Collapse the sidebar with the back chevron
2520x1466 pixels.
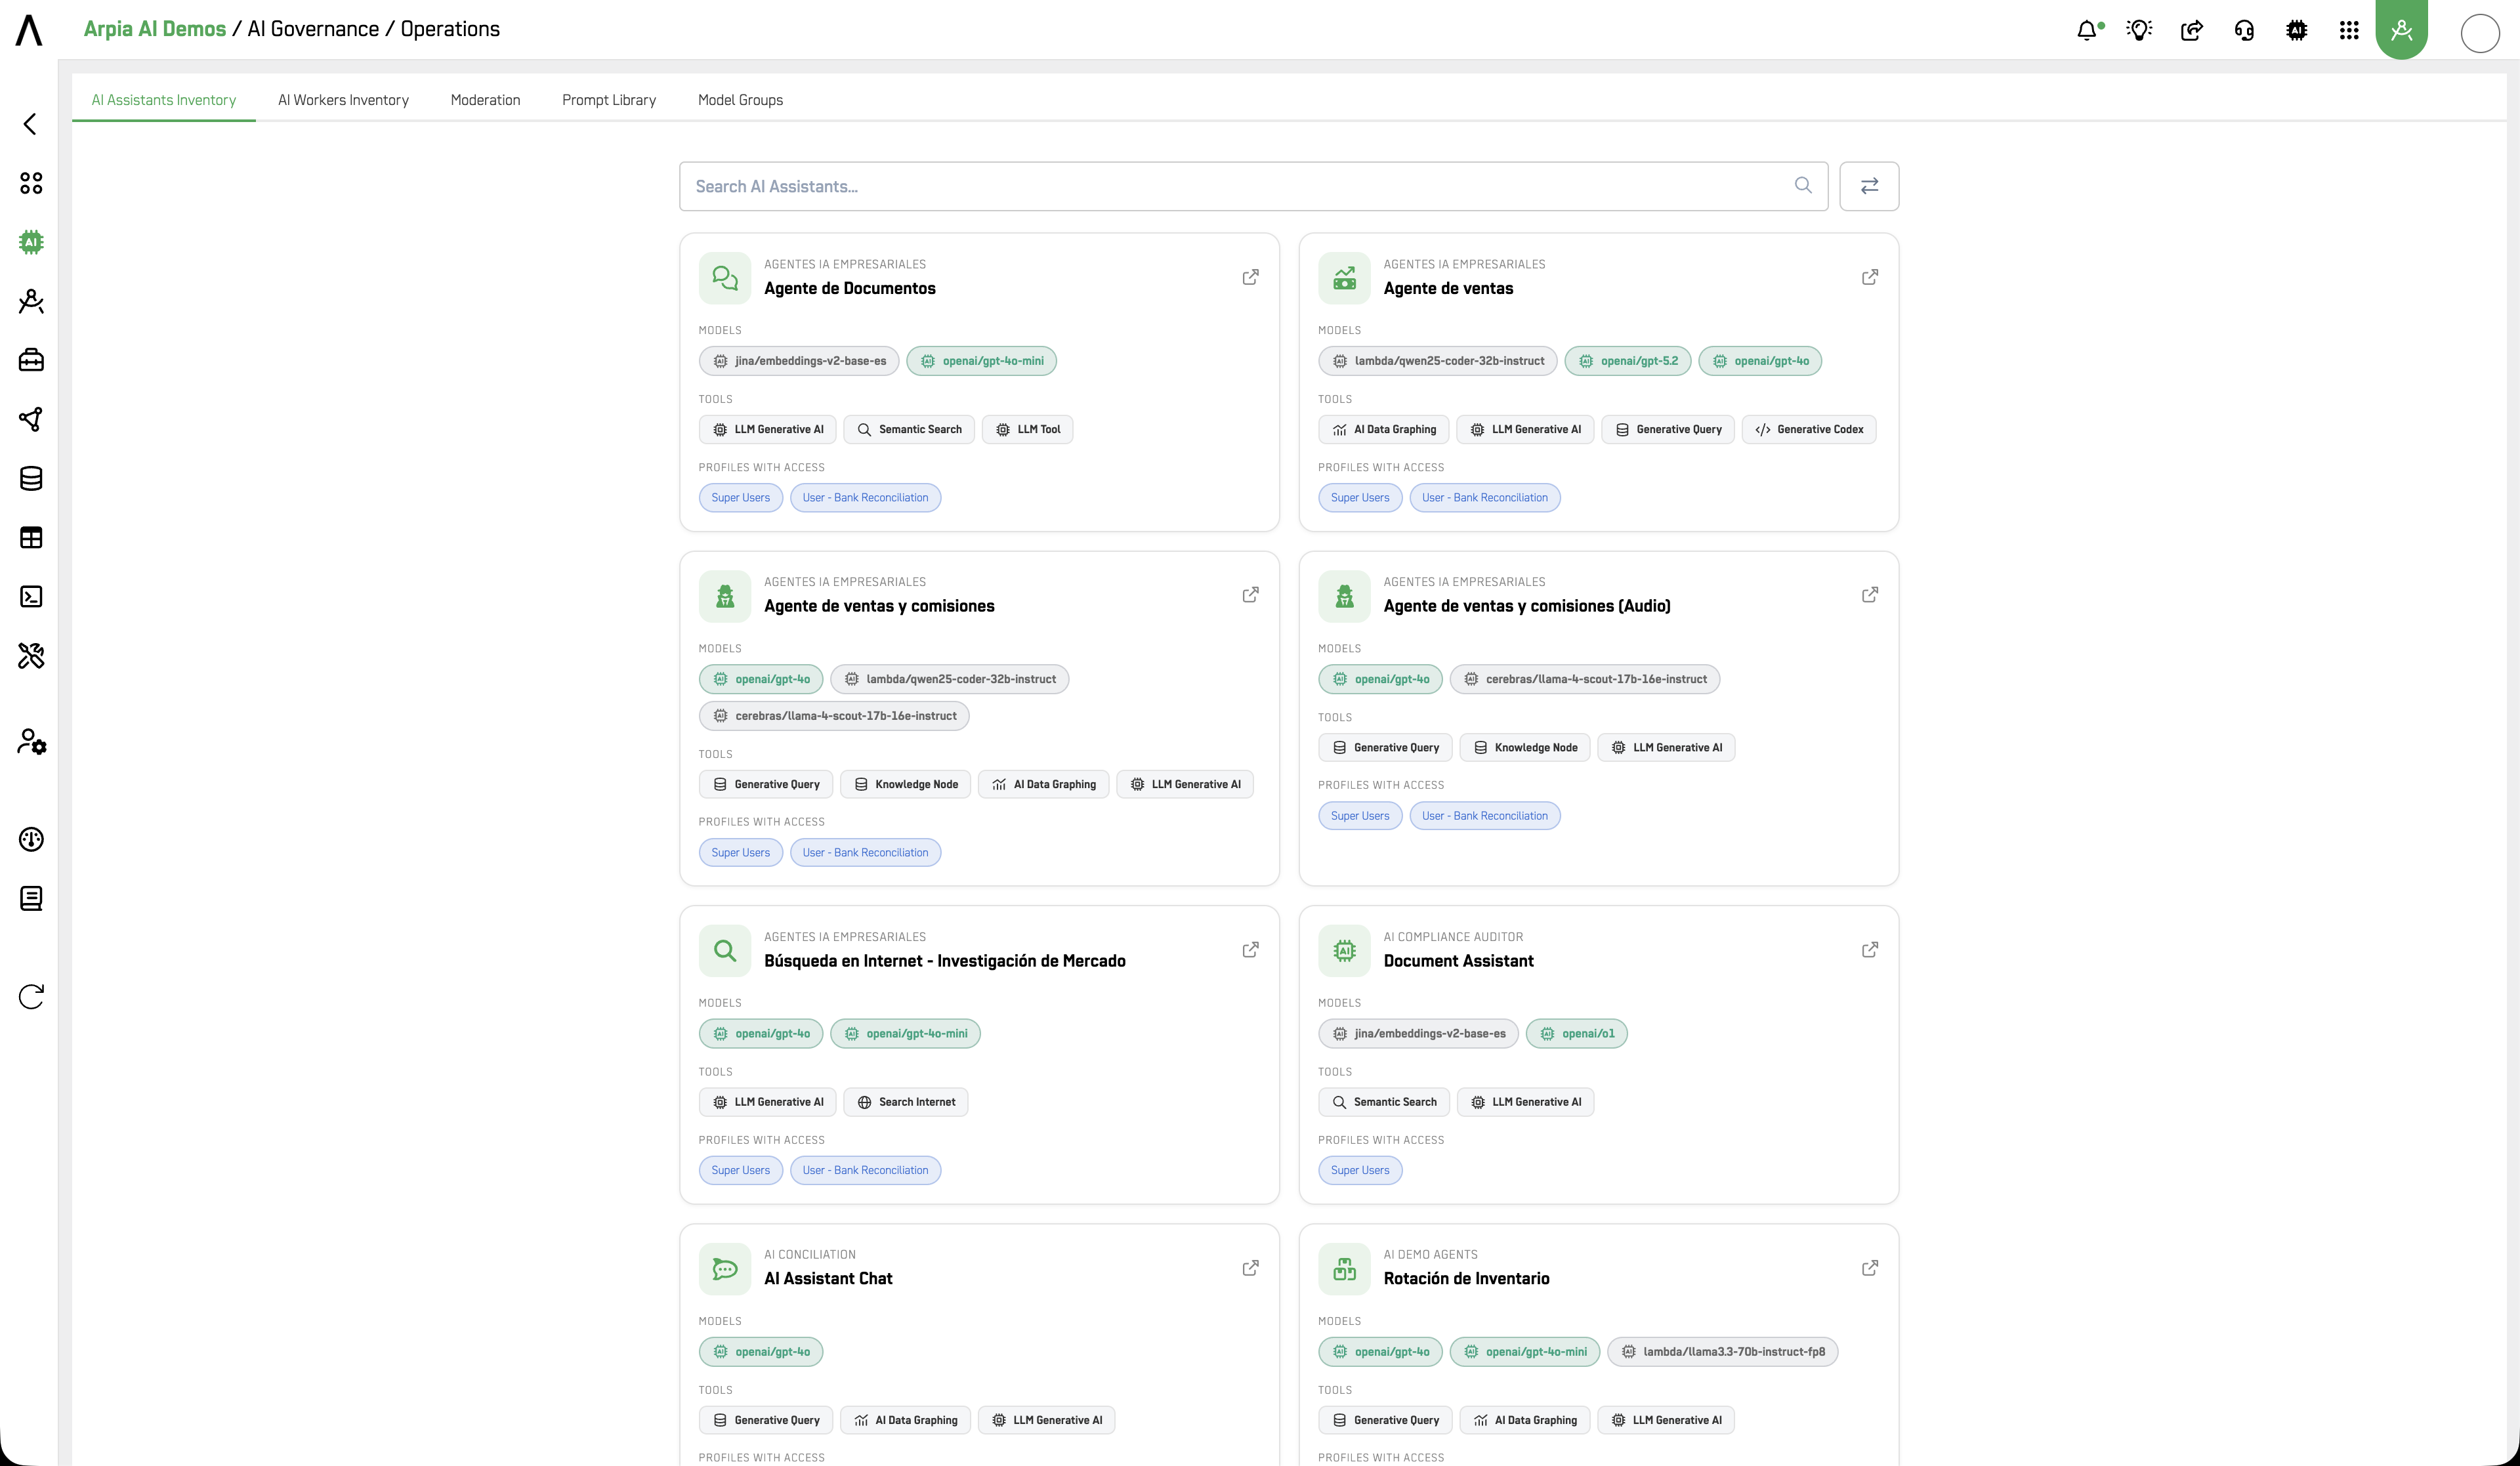pos(30,124)
